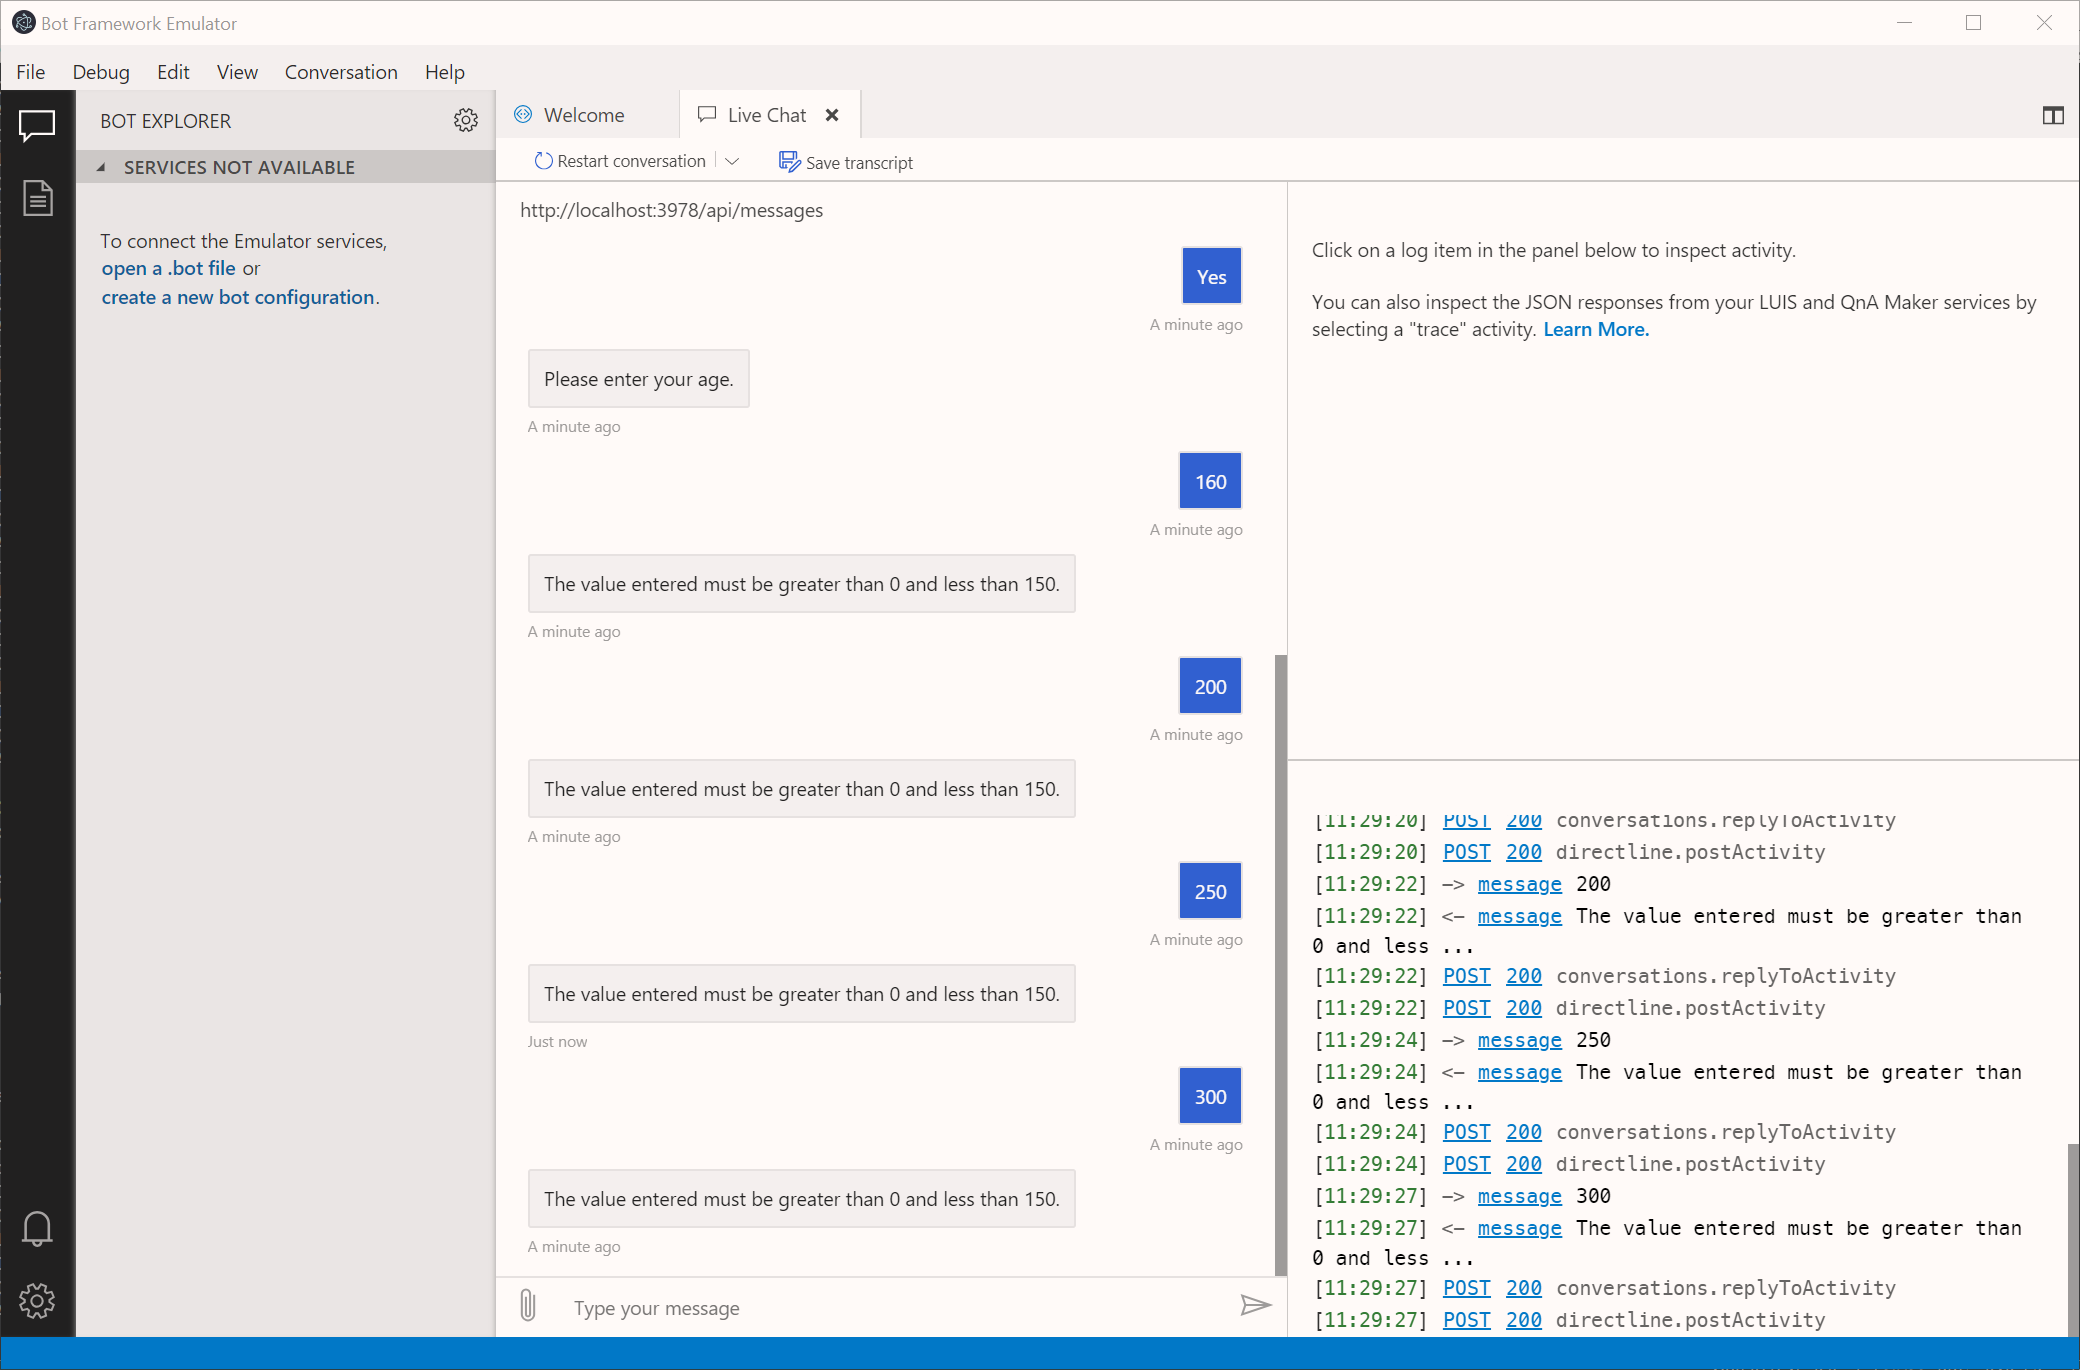Close the Live Chat tab

(x=832, y=114)
